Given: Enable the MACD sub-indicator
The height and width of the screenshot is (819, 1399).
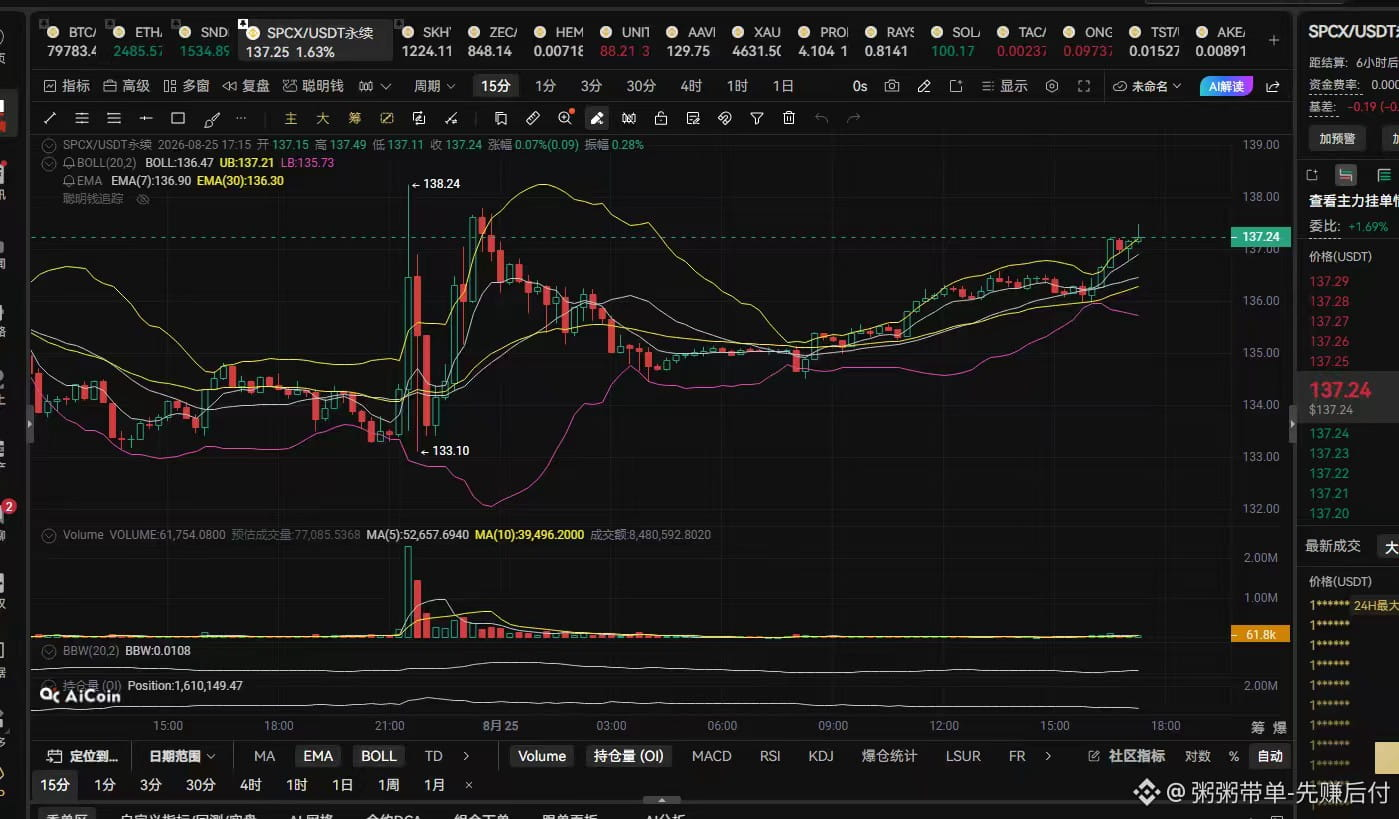Looking at the screenshot, I should [712, 756].
